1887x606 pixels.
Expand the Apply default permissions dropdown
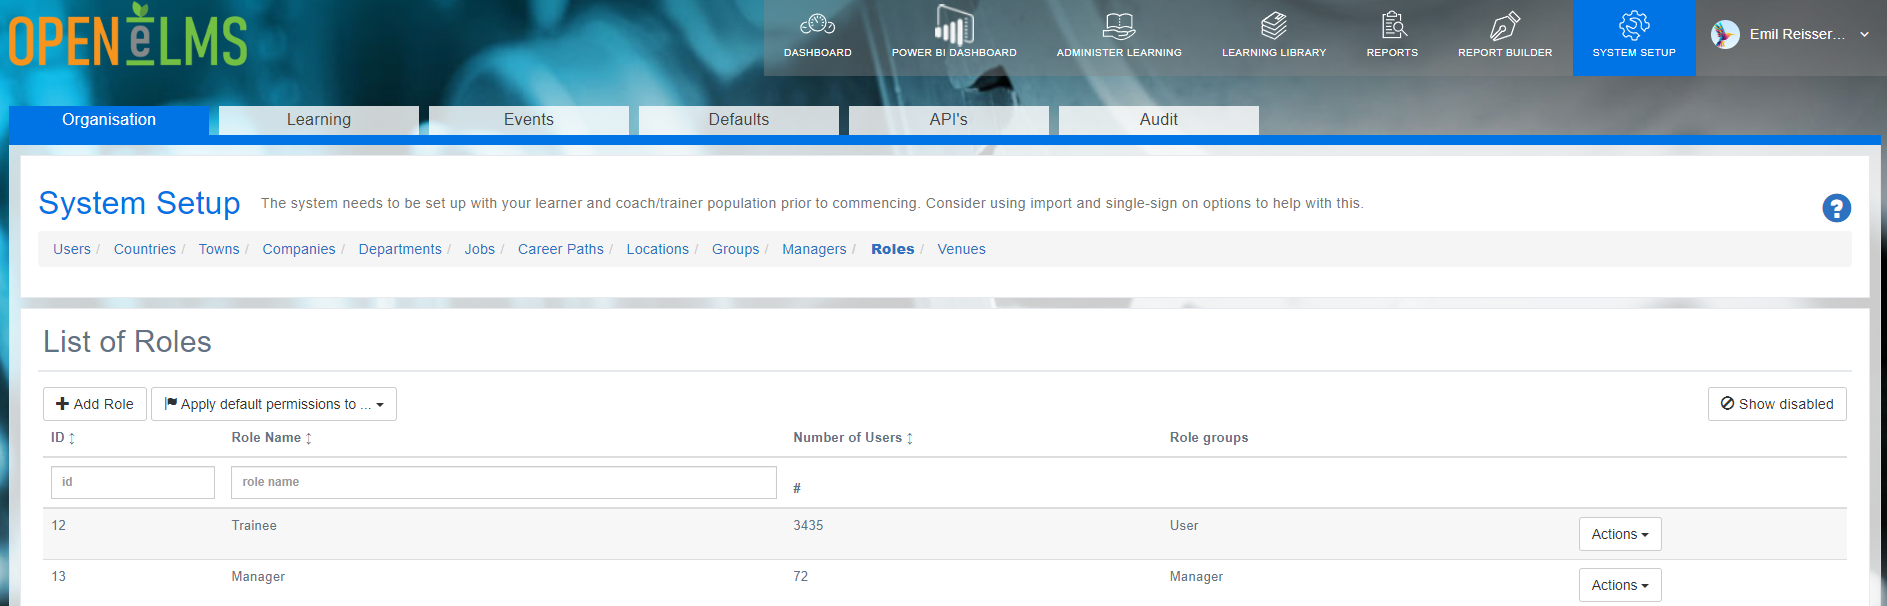pos(274,404)
